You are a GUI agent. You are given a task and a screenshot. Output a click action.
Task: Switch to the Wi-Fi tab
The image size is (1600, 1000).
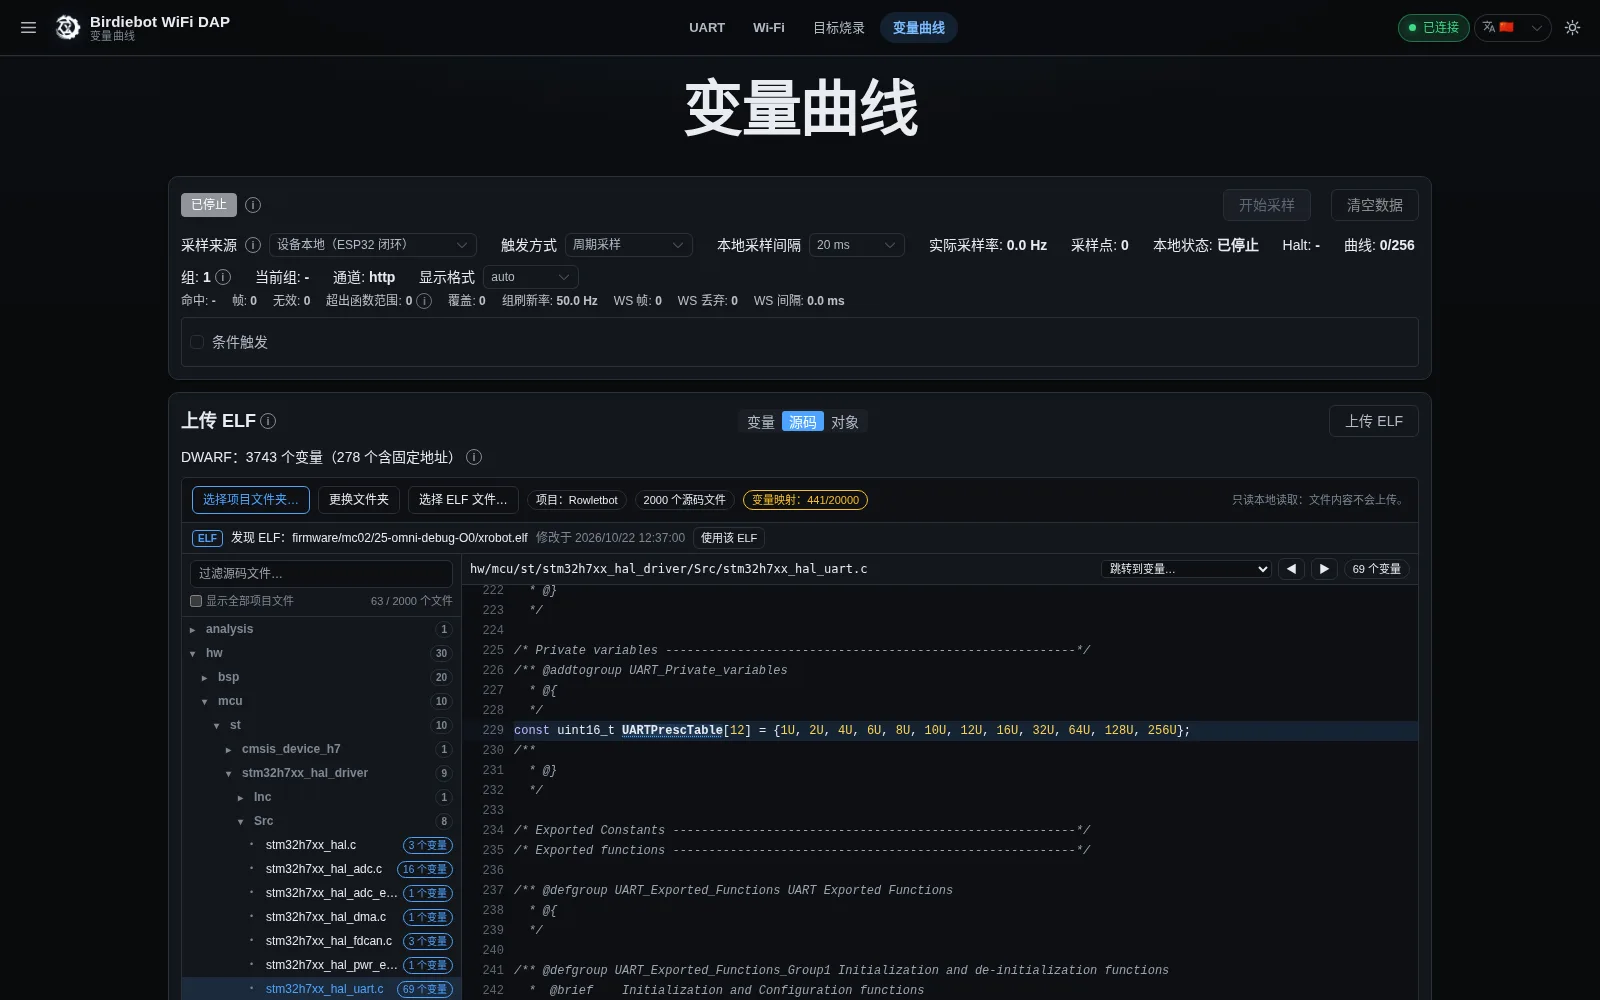click(x=769, y=28)
